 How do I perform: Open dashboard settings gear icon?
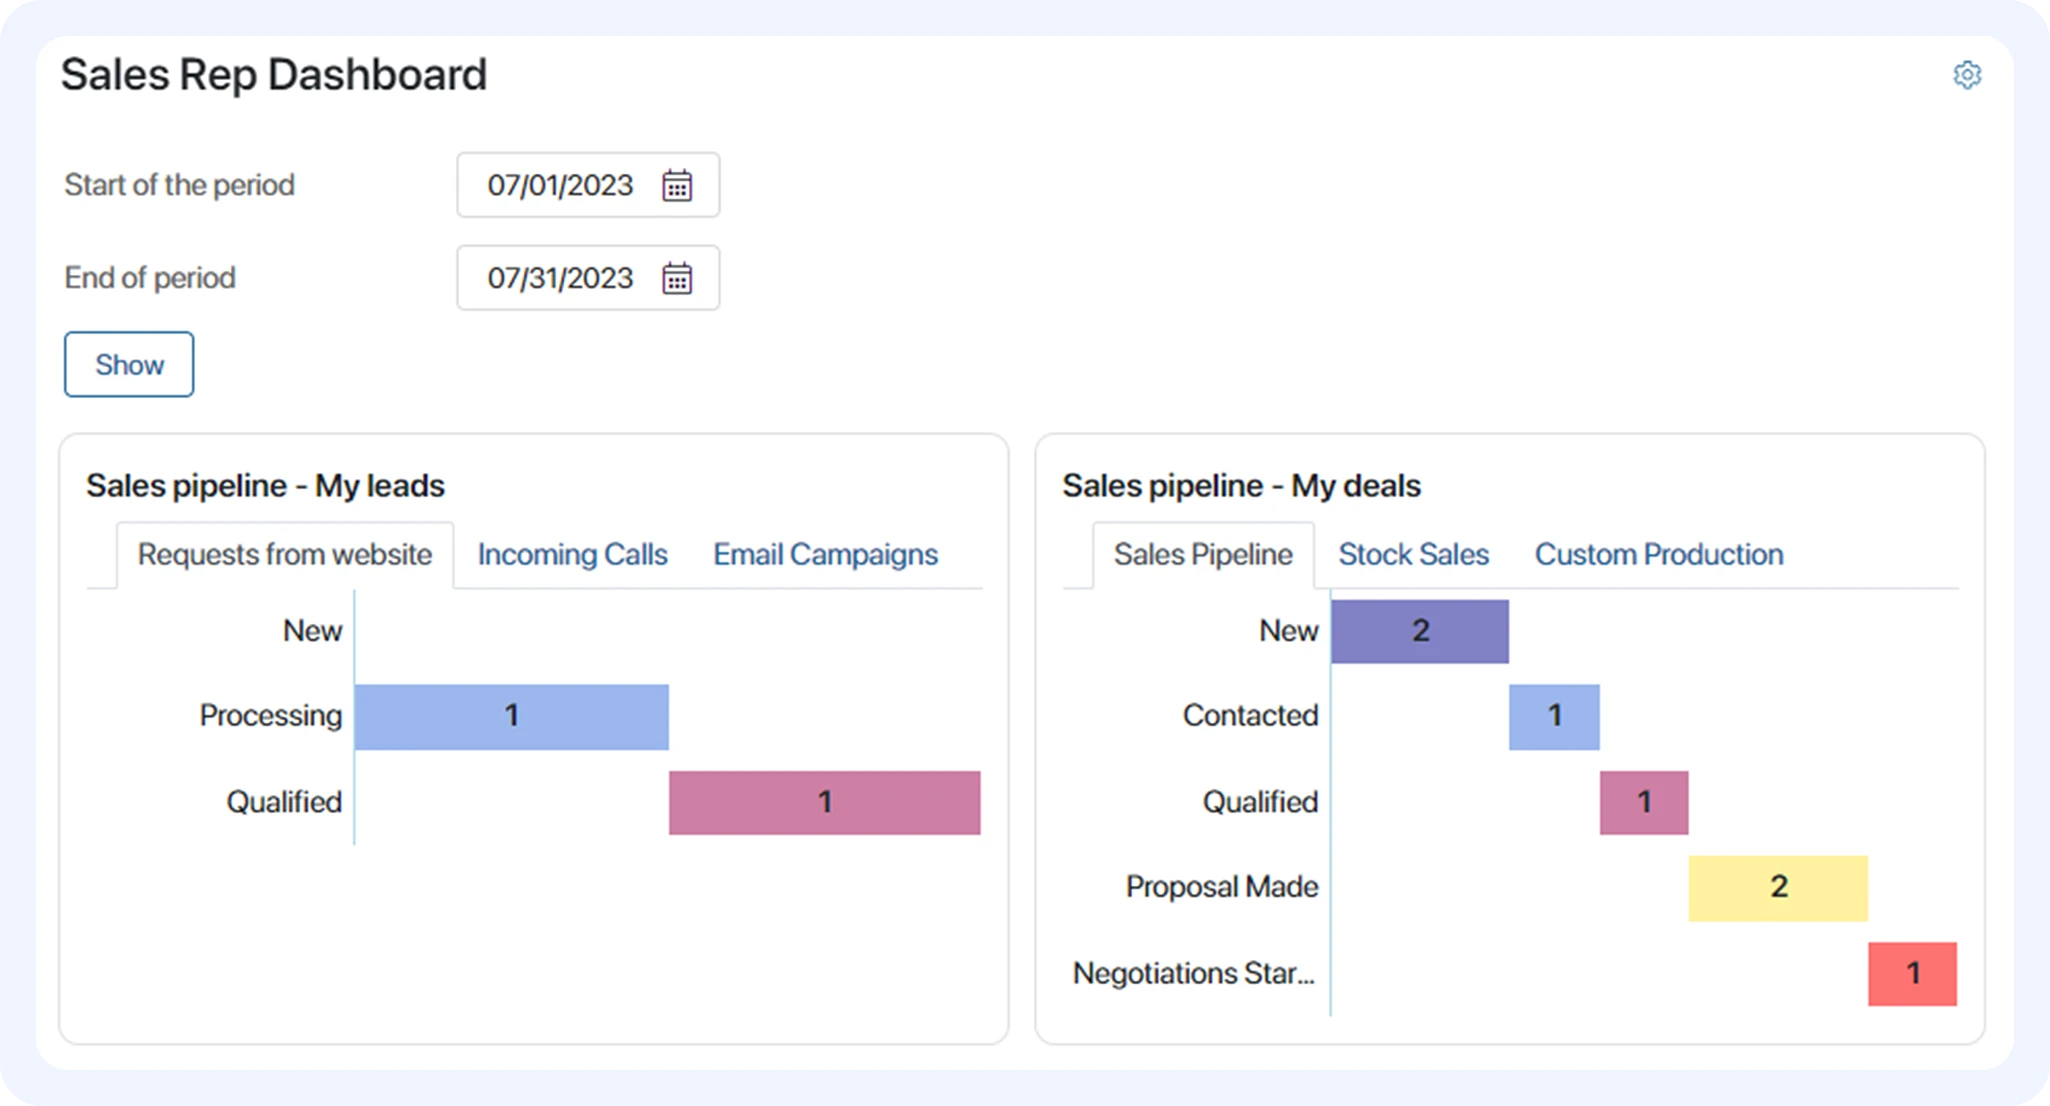coord(1967,75)
